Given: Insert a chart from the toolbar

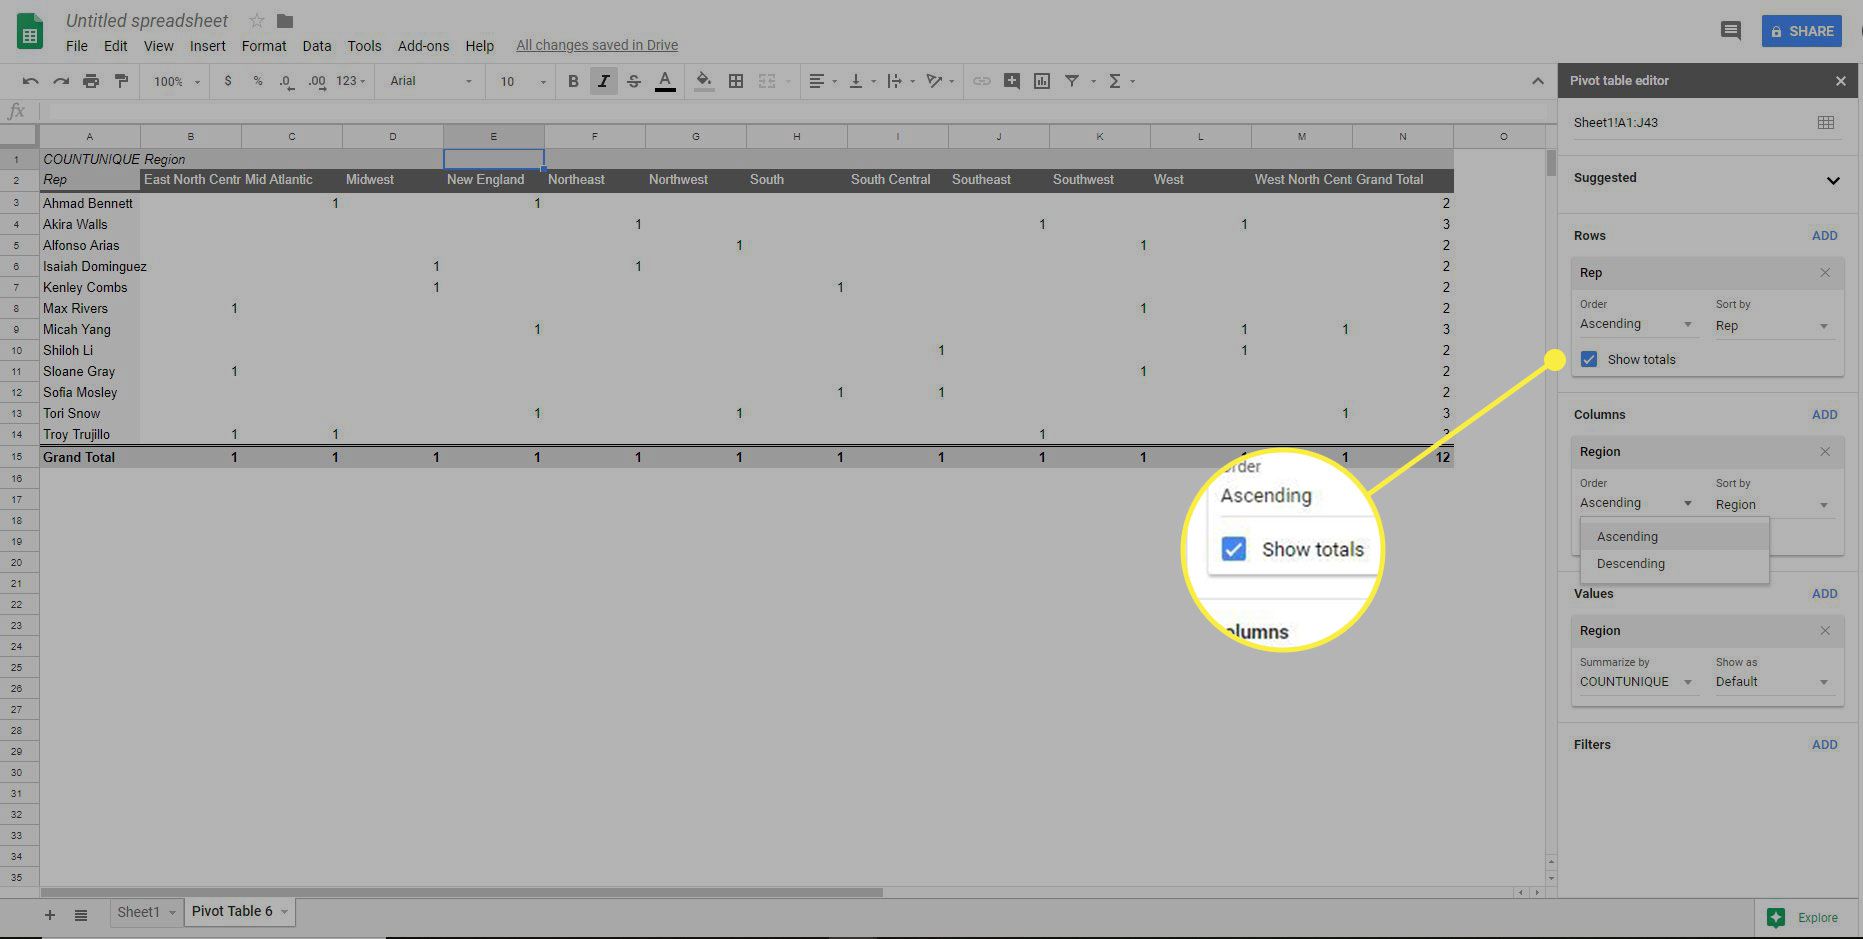Looking at the screenshot, I should 1042,81.
